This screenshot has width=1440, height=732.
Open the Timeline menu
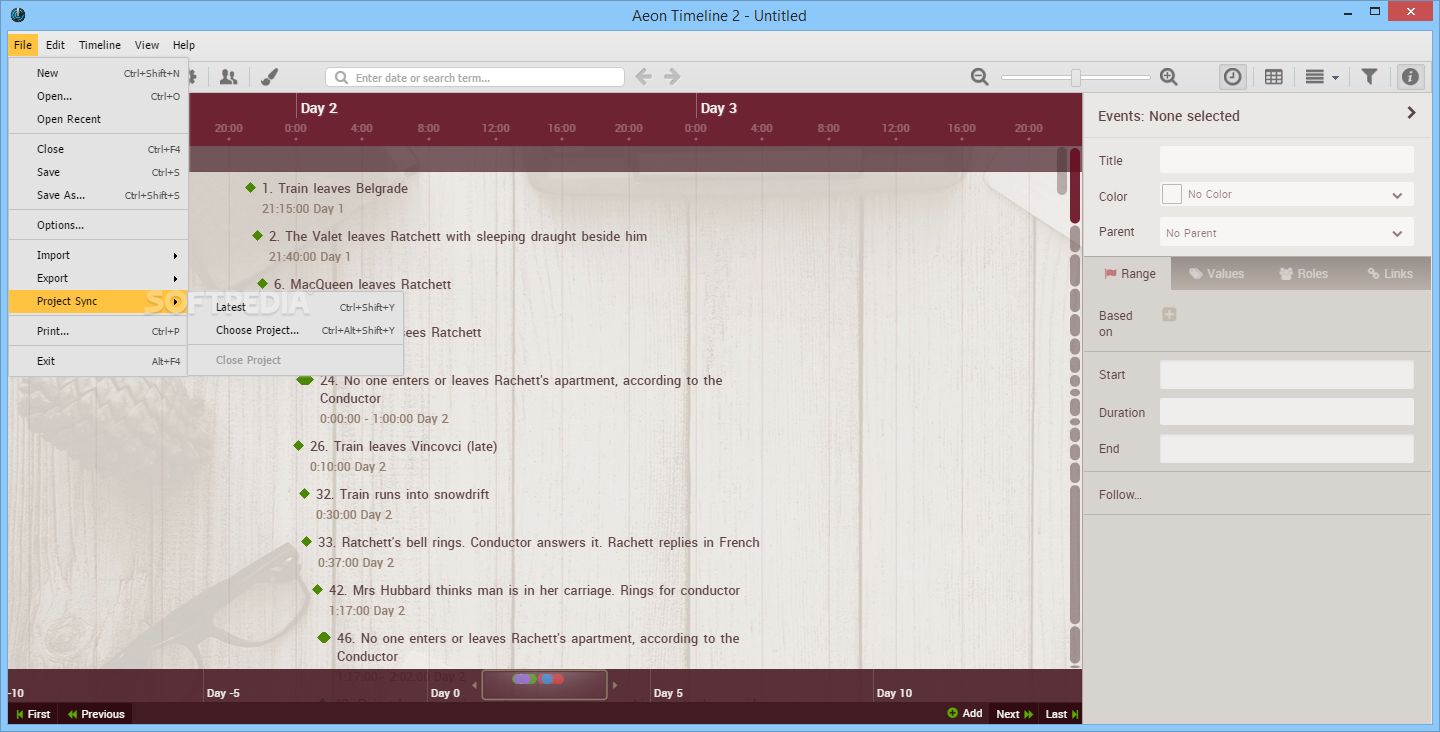pyautogui.click(x=100, y=45)
